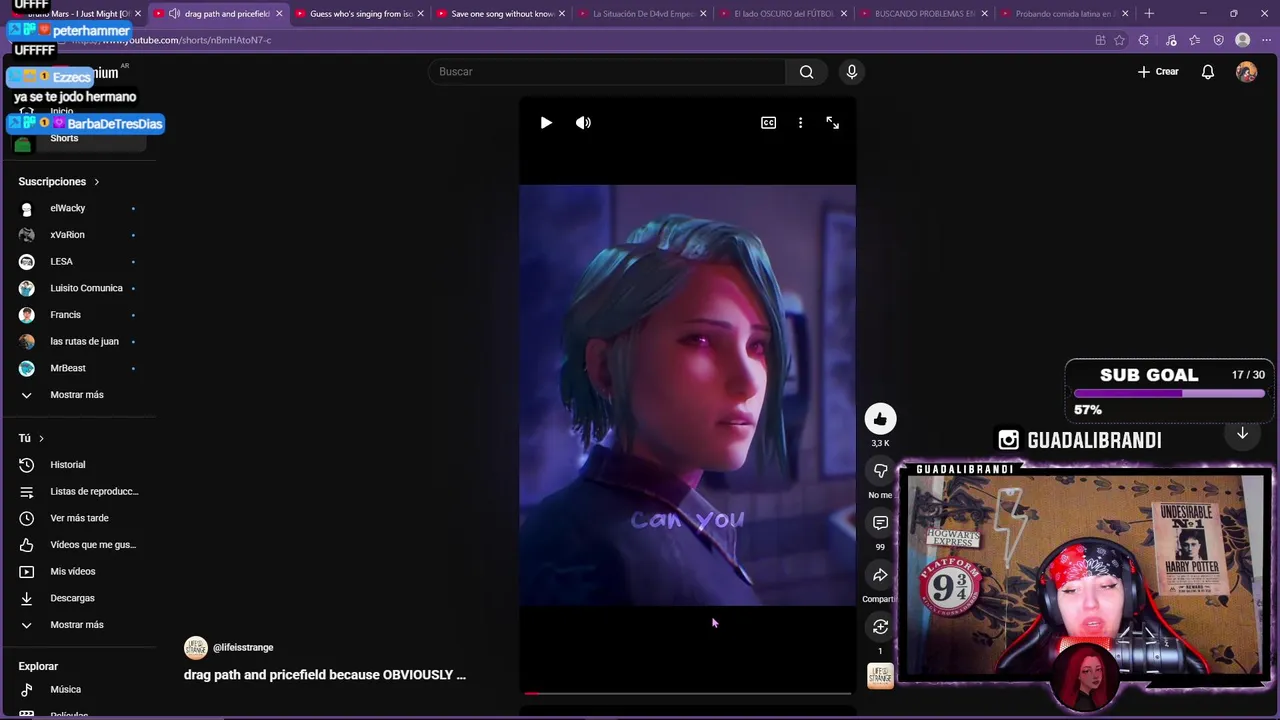Screen dimensions: 1280x720
Task: Open @lifeisstrange channel link
Action: tap(243, 648)
